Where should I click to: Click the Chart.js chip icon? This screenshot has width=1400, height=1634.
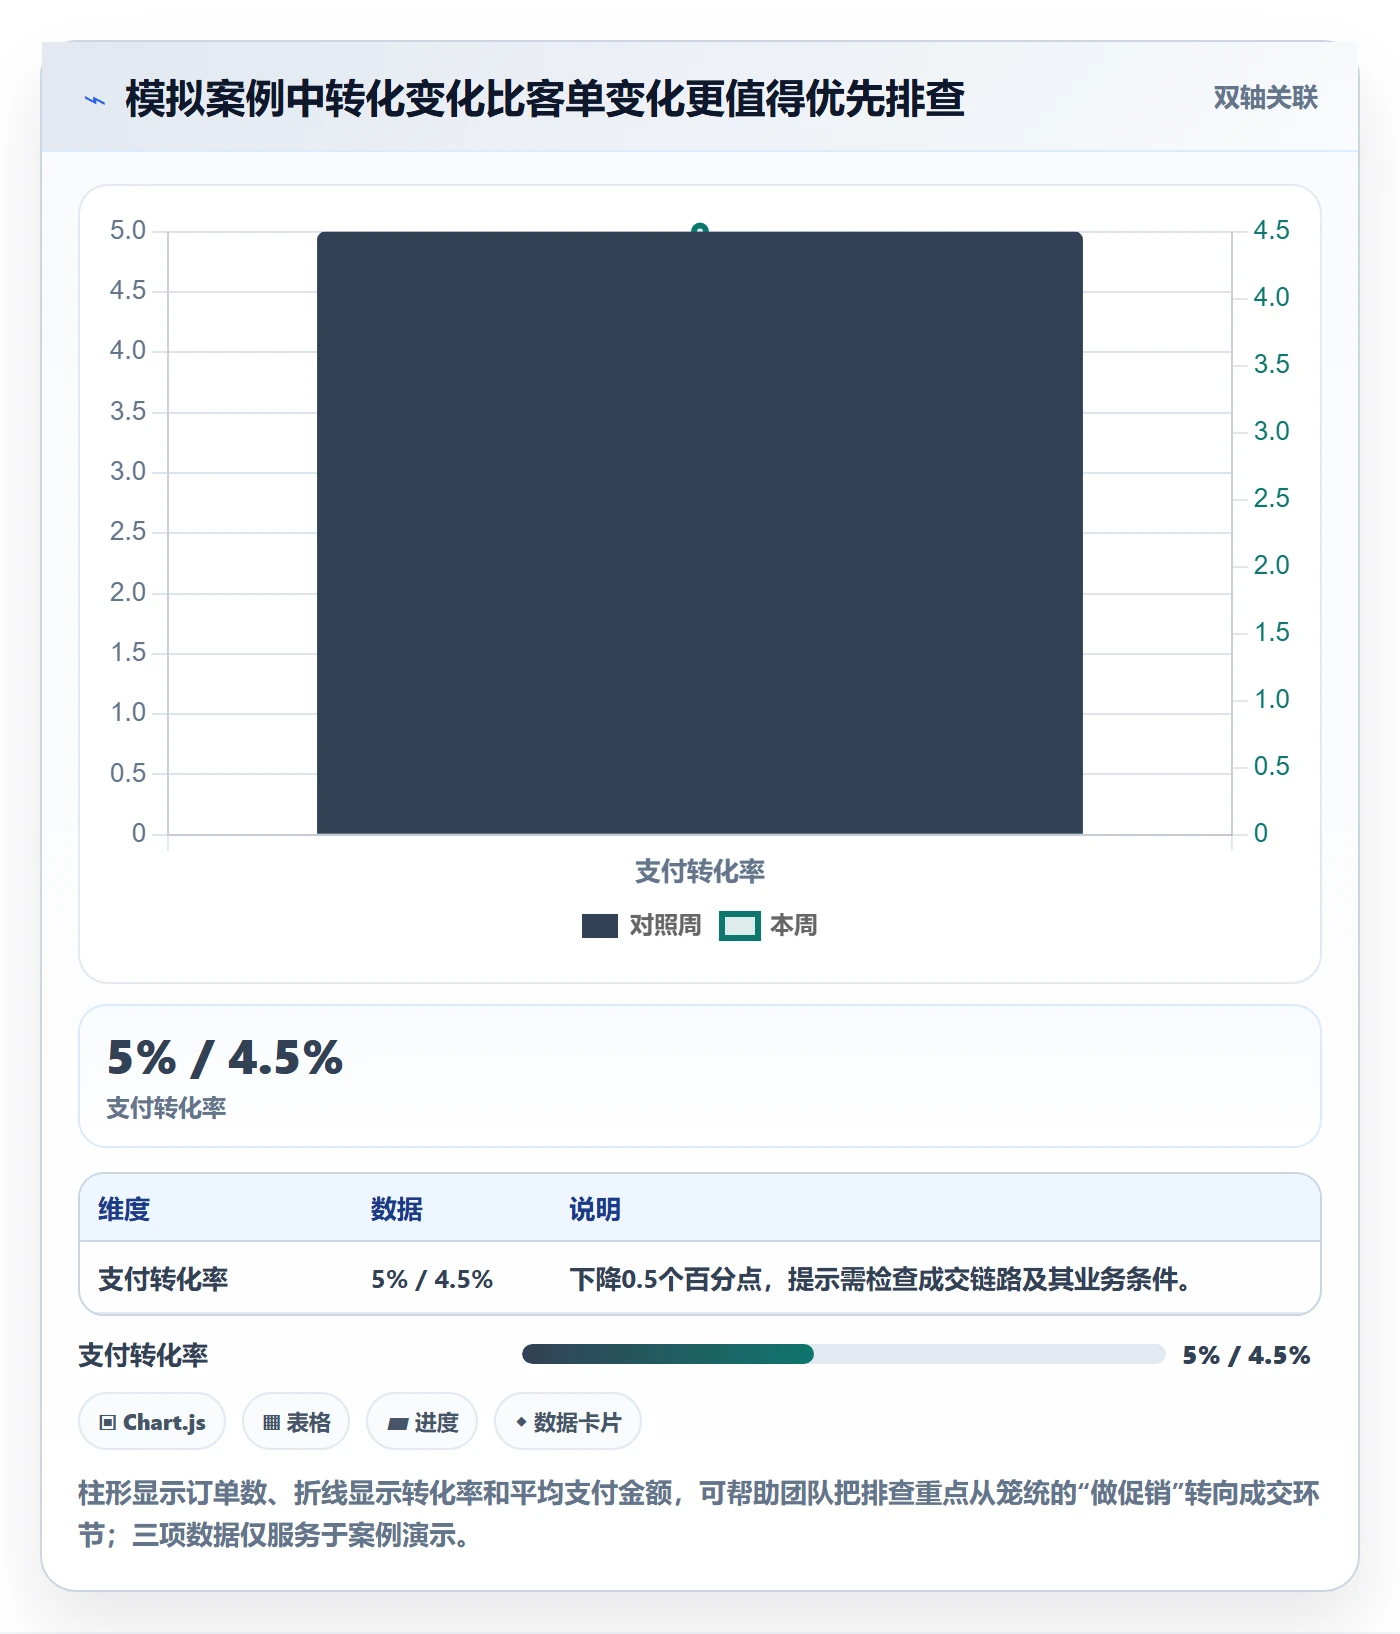pyautogui.click(x=108, y=1422)
